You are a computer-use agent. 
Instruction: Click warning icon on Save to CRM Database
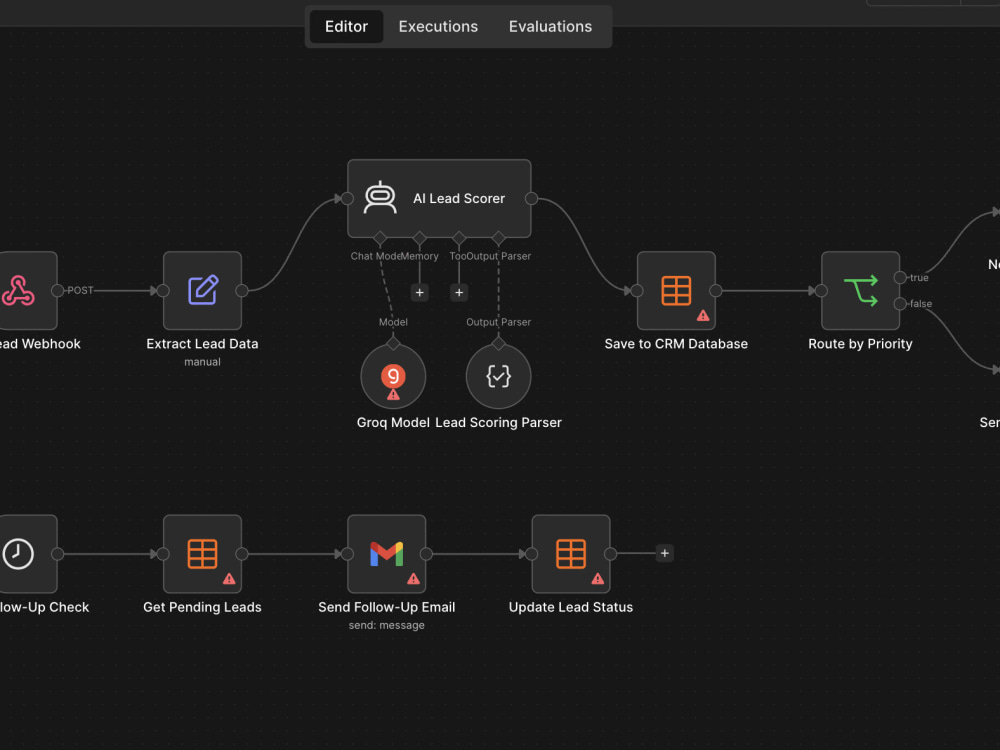tap(703, 315)
